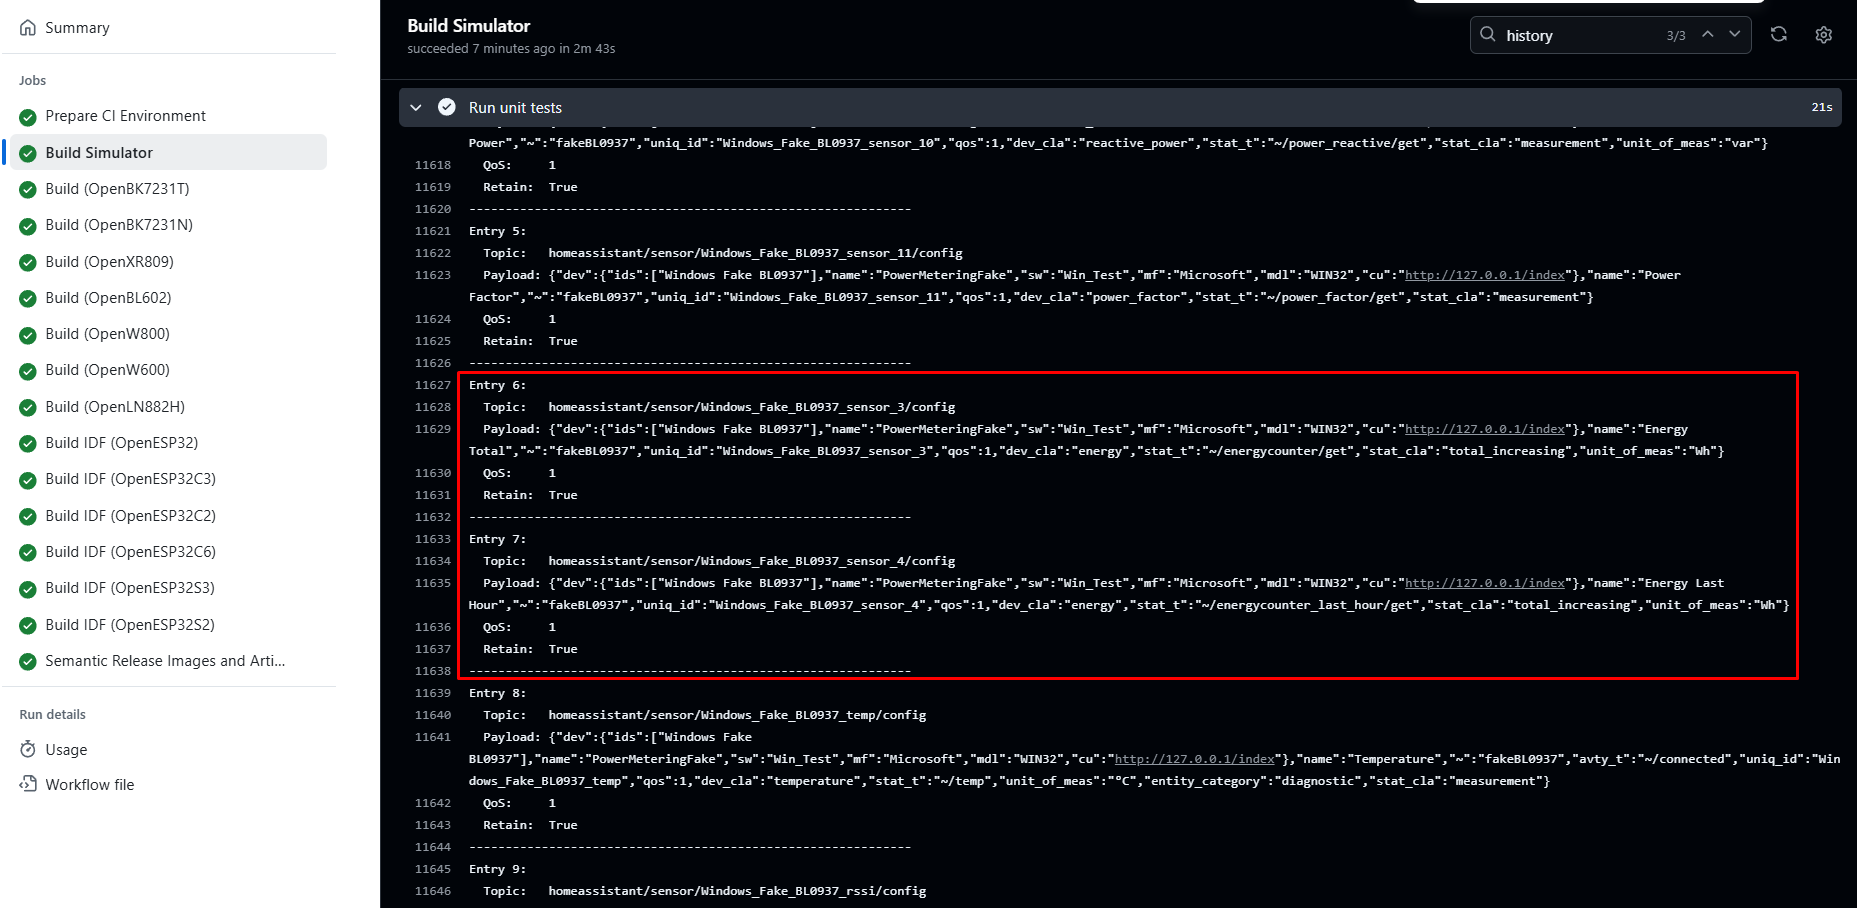Screen dimensions: 1857x908
Task: Click the Usage stopwatch icon
Action: click(x=28, y=749)
